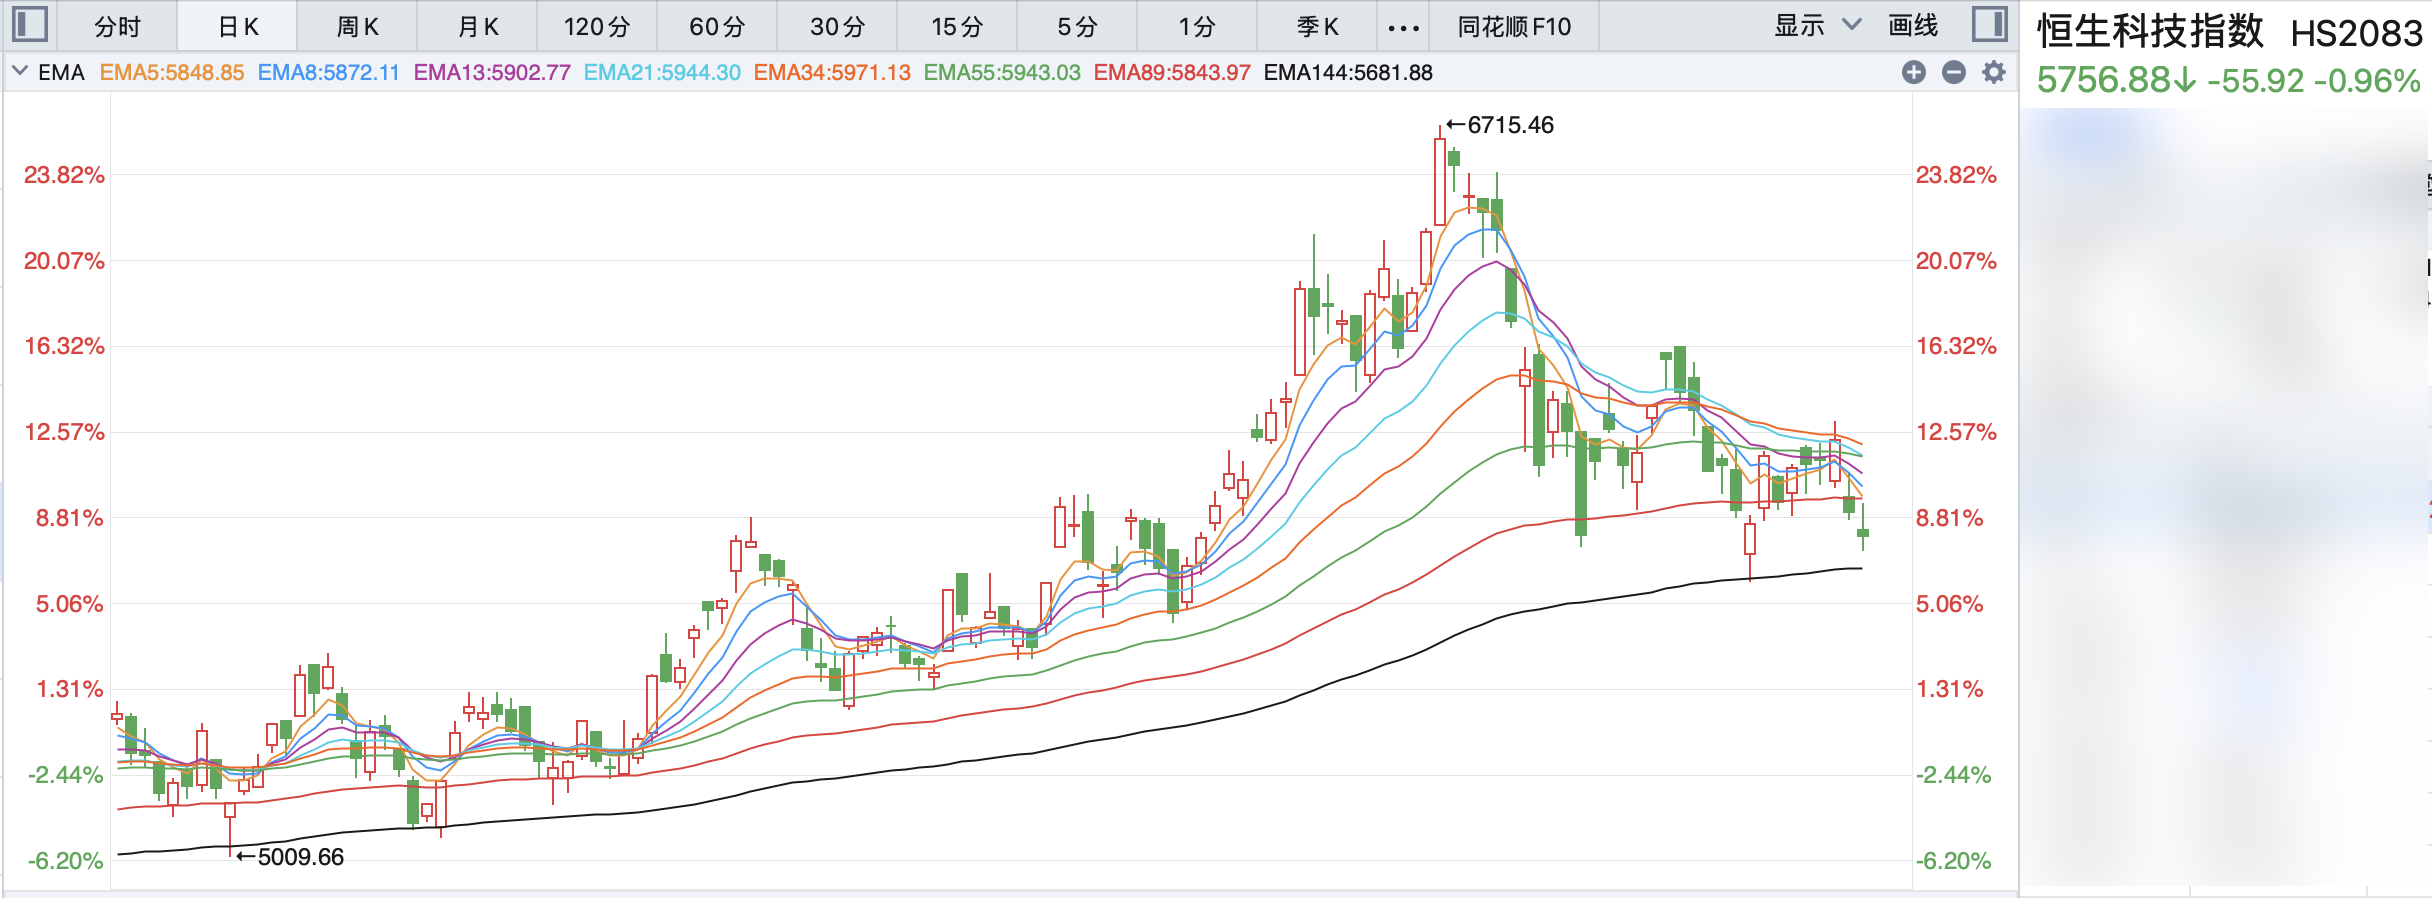This screenshot has width=2432, height=898.
Task: Select the 季K quarterly tab
Action: click(1317, 27)
